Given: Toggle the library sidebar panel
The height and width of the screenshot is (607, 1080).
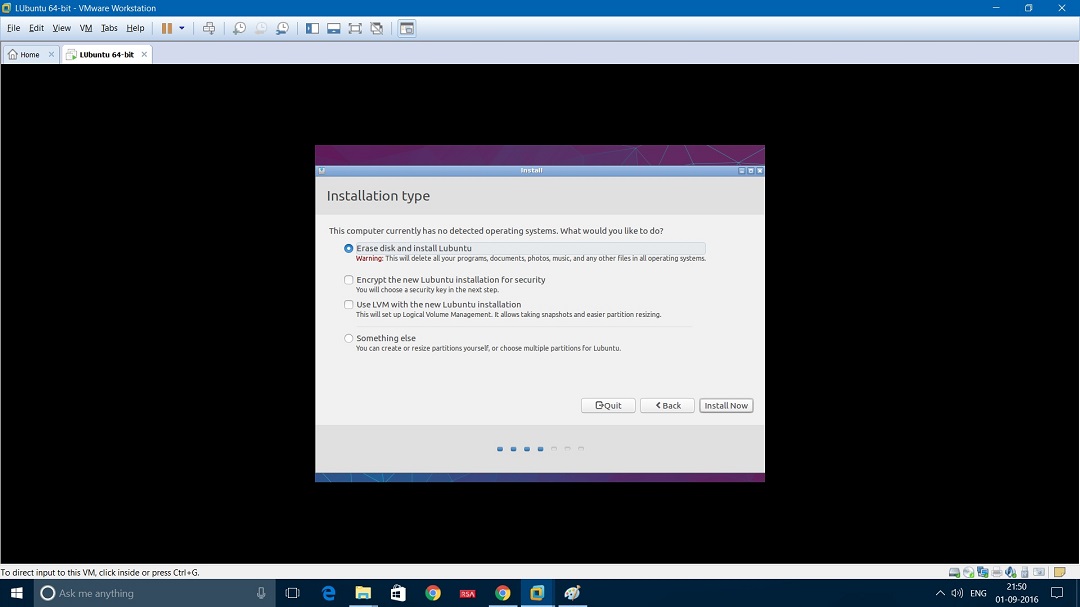Looking at the screenshot, I should pyautogui.click(x=312, y=28).
